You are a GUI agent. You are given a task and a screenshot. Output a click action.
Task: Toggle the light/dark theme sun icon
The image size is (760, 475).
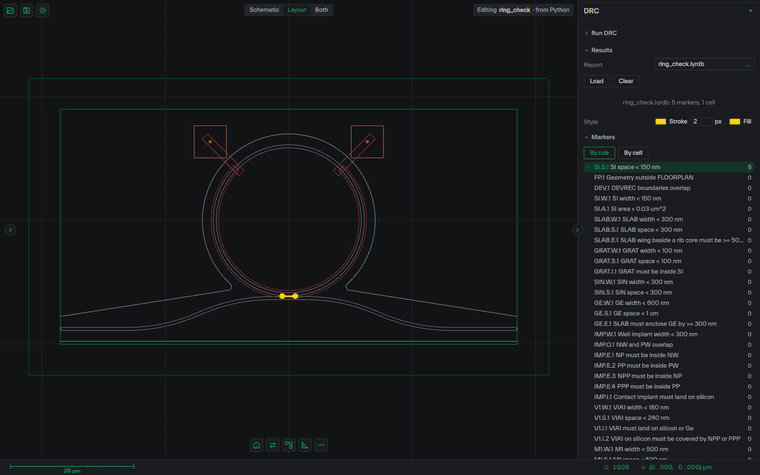pos(43,10)
